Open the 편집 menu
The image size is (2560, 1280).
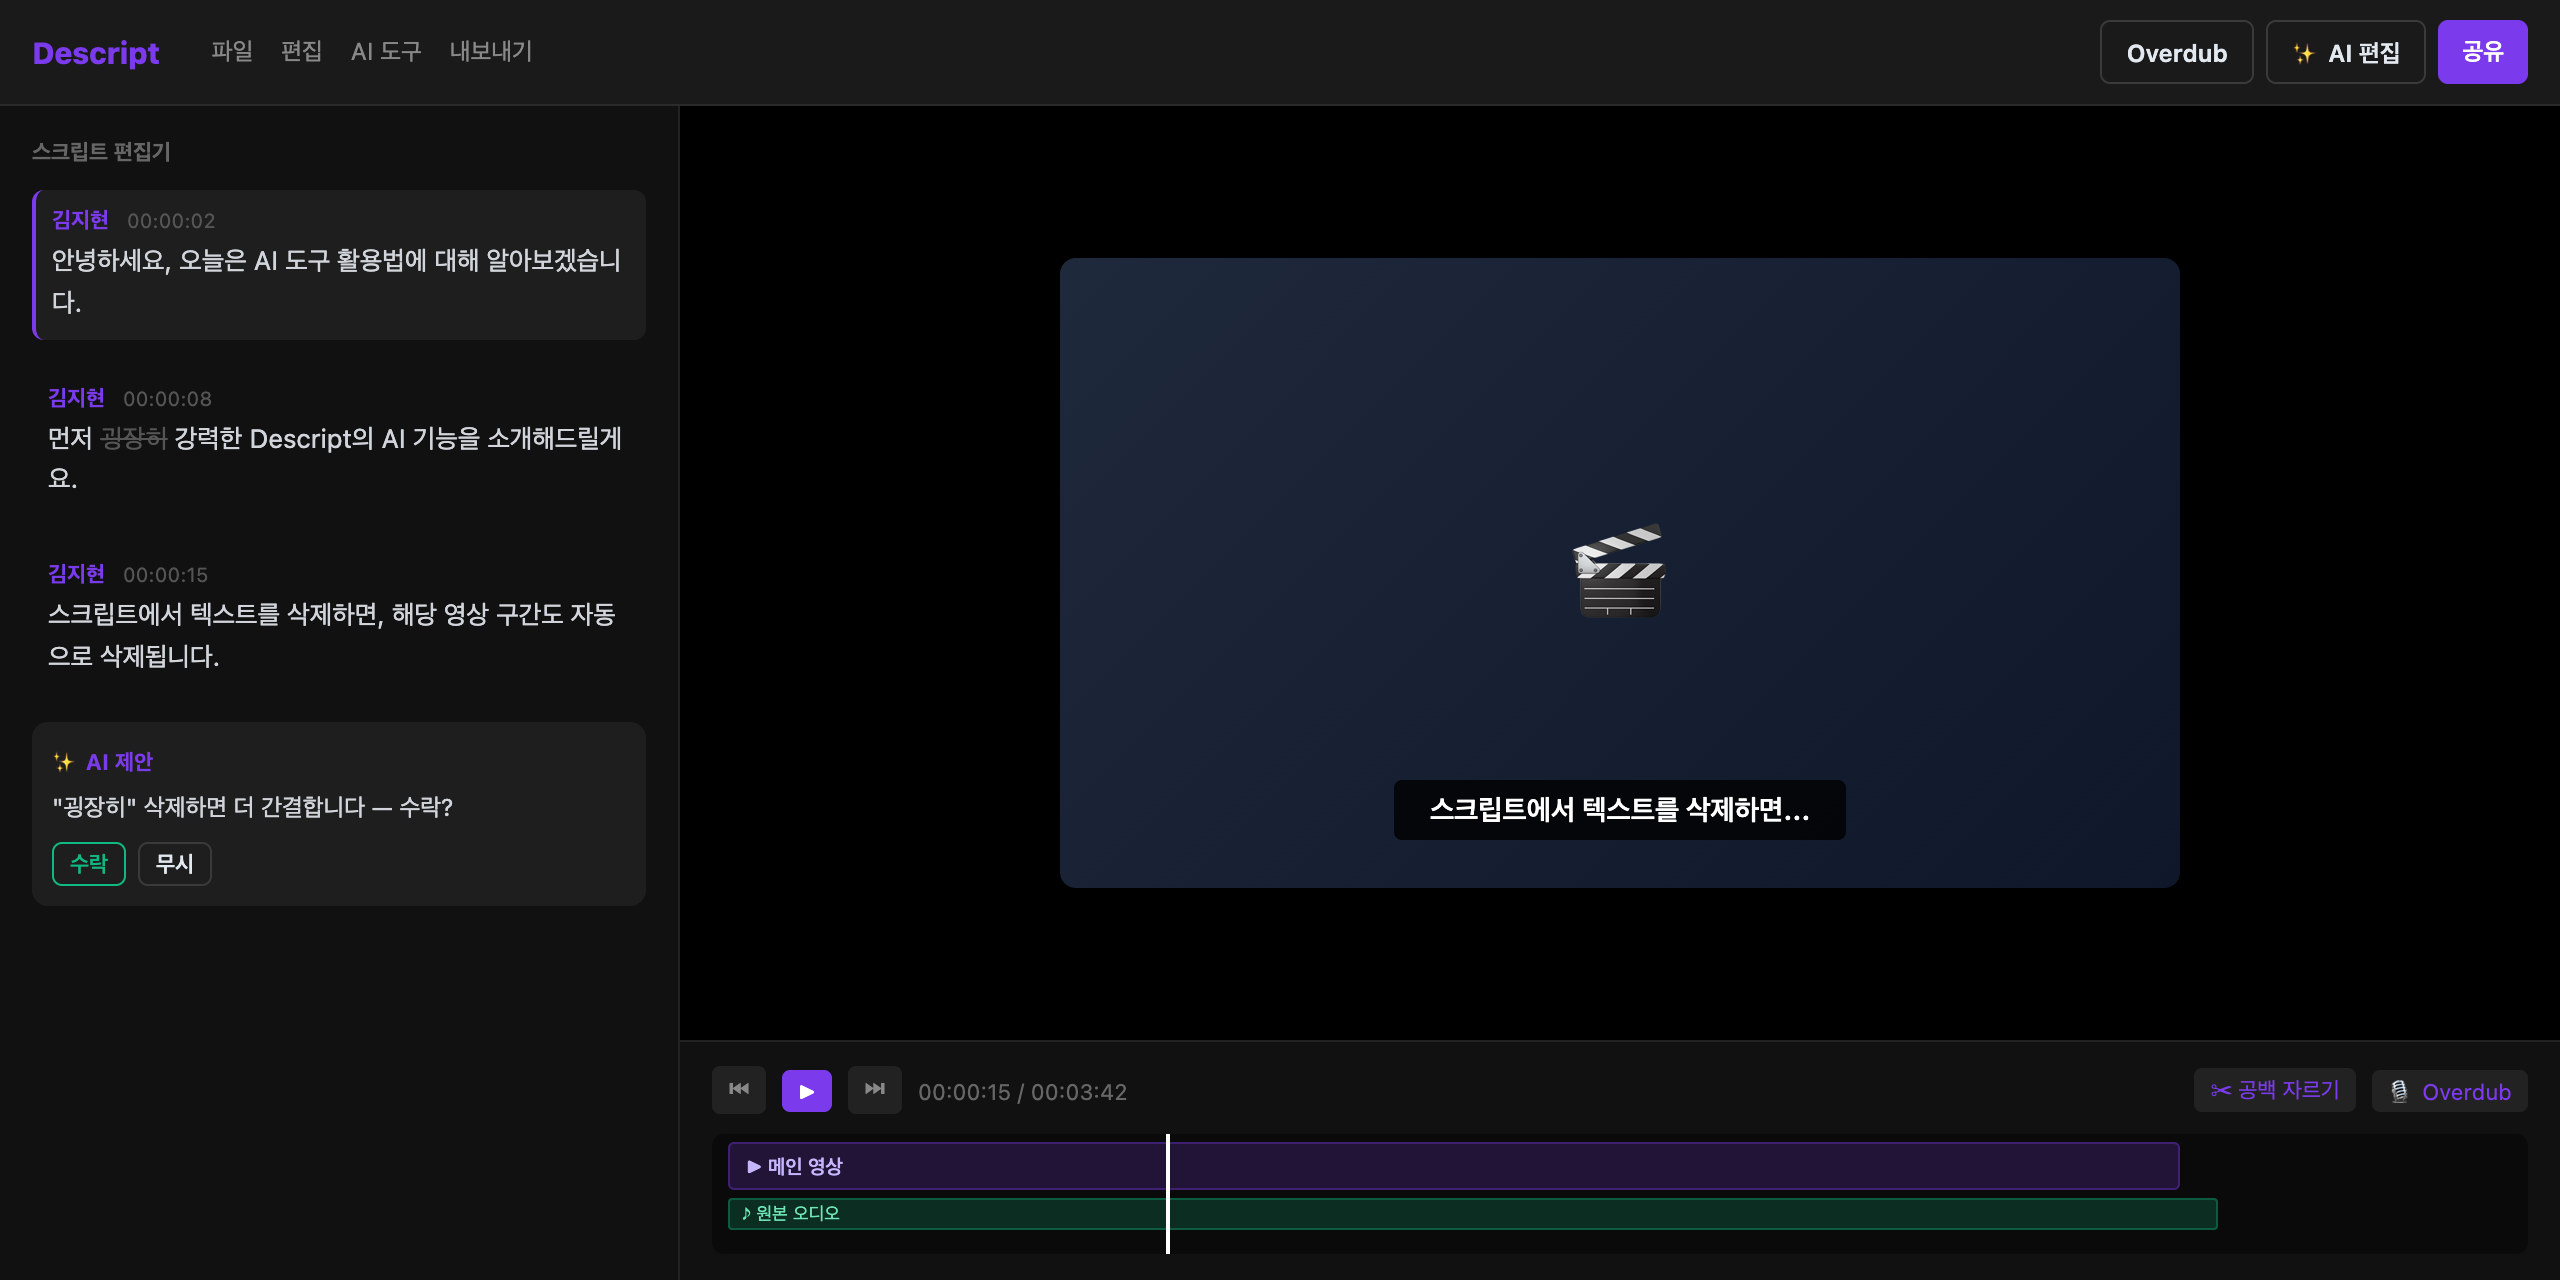pyautogui.click(x=302, y=51)
